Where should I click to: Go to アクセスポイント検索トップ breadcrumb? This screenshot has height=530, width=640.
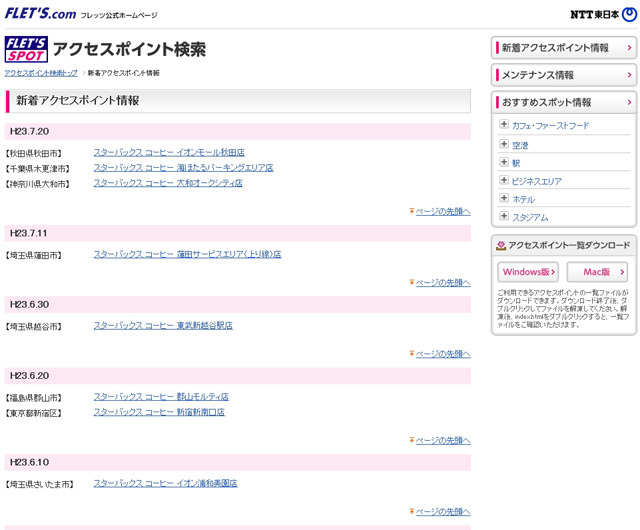[x=41, y=73]
